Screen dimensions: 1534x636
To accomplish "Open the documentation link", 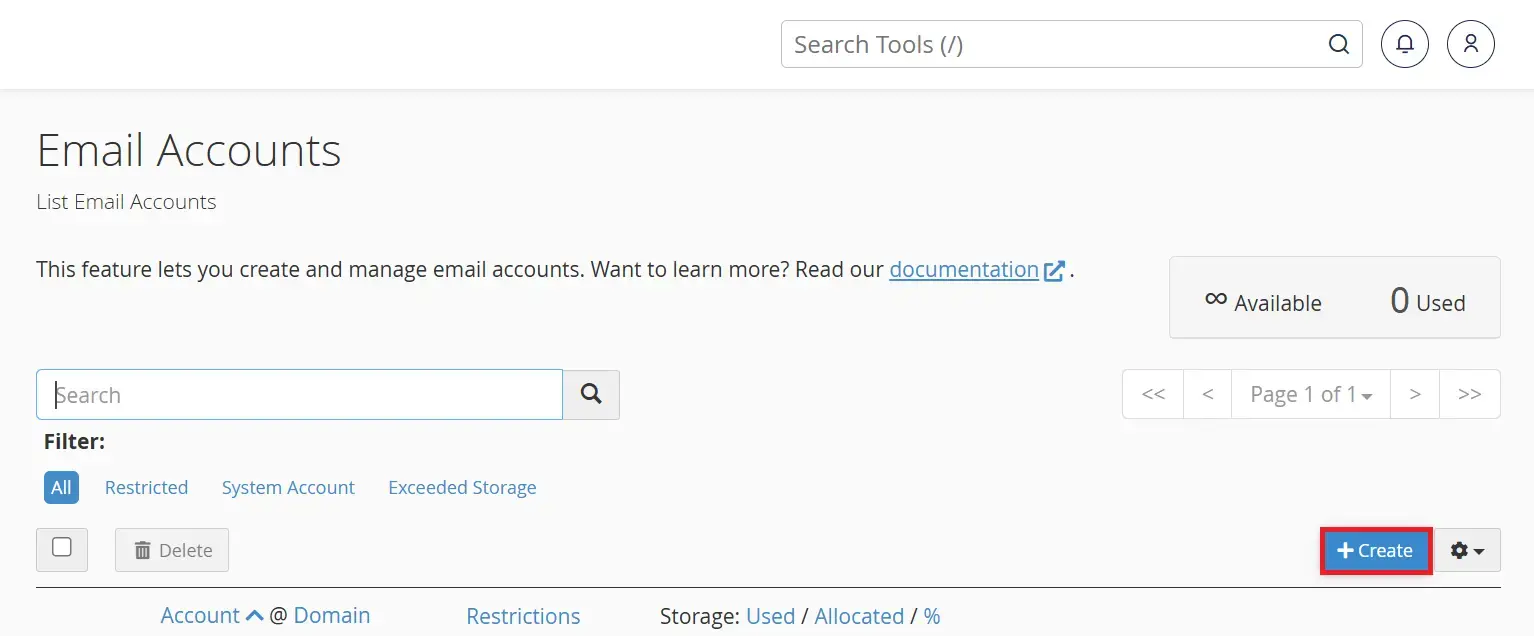I will click(963, 269).
